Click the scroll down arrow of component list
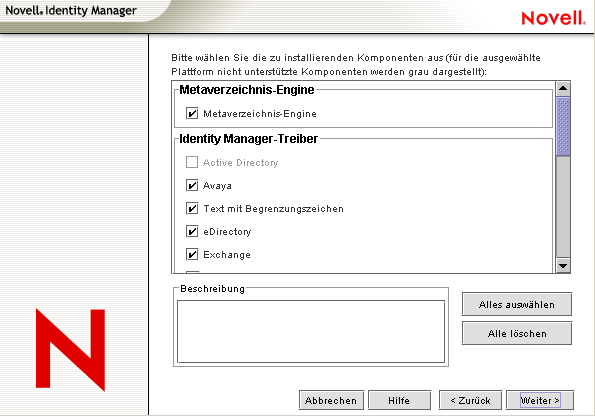The height and width of the screenshot is (416, 595). pyautogui.click(x=563, y=265)
